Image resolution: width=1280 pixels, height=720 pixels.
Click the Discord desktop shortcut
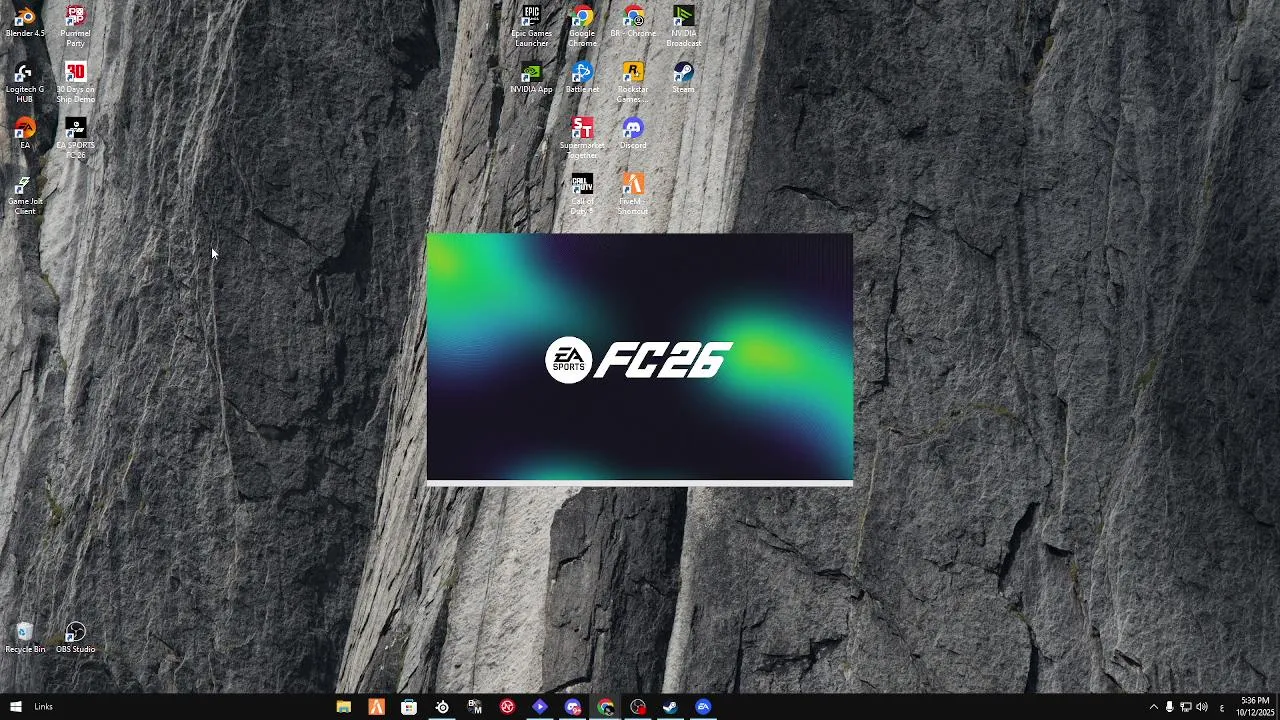(633, 134)
